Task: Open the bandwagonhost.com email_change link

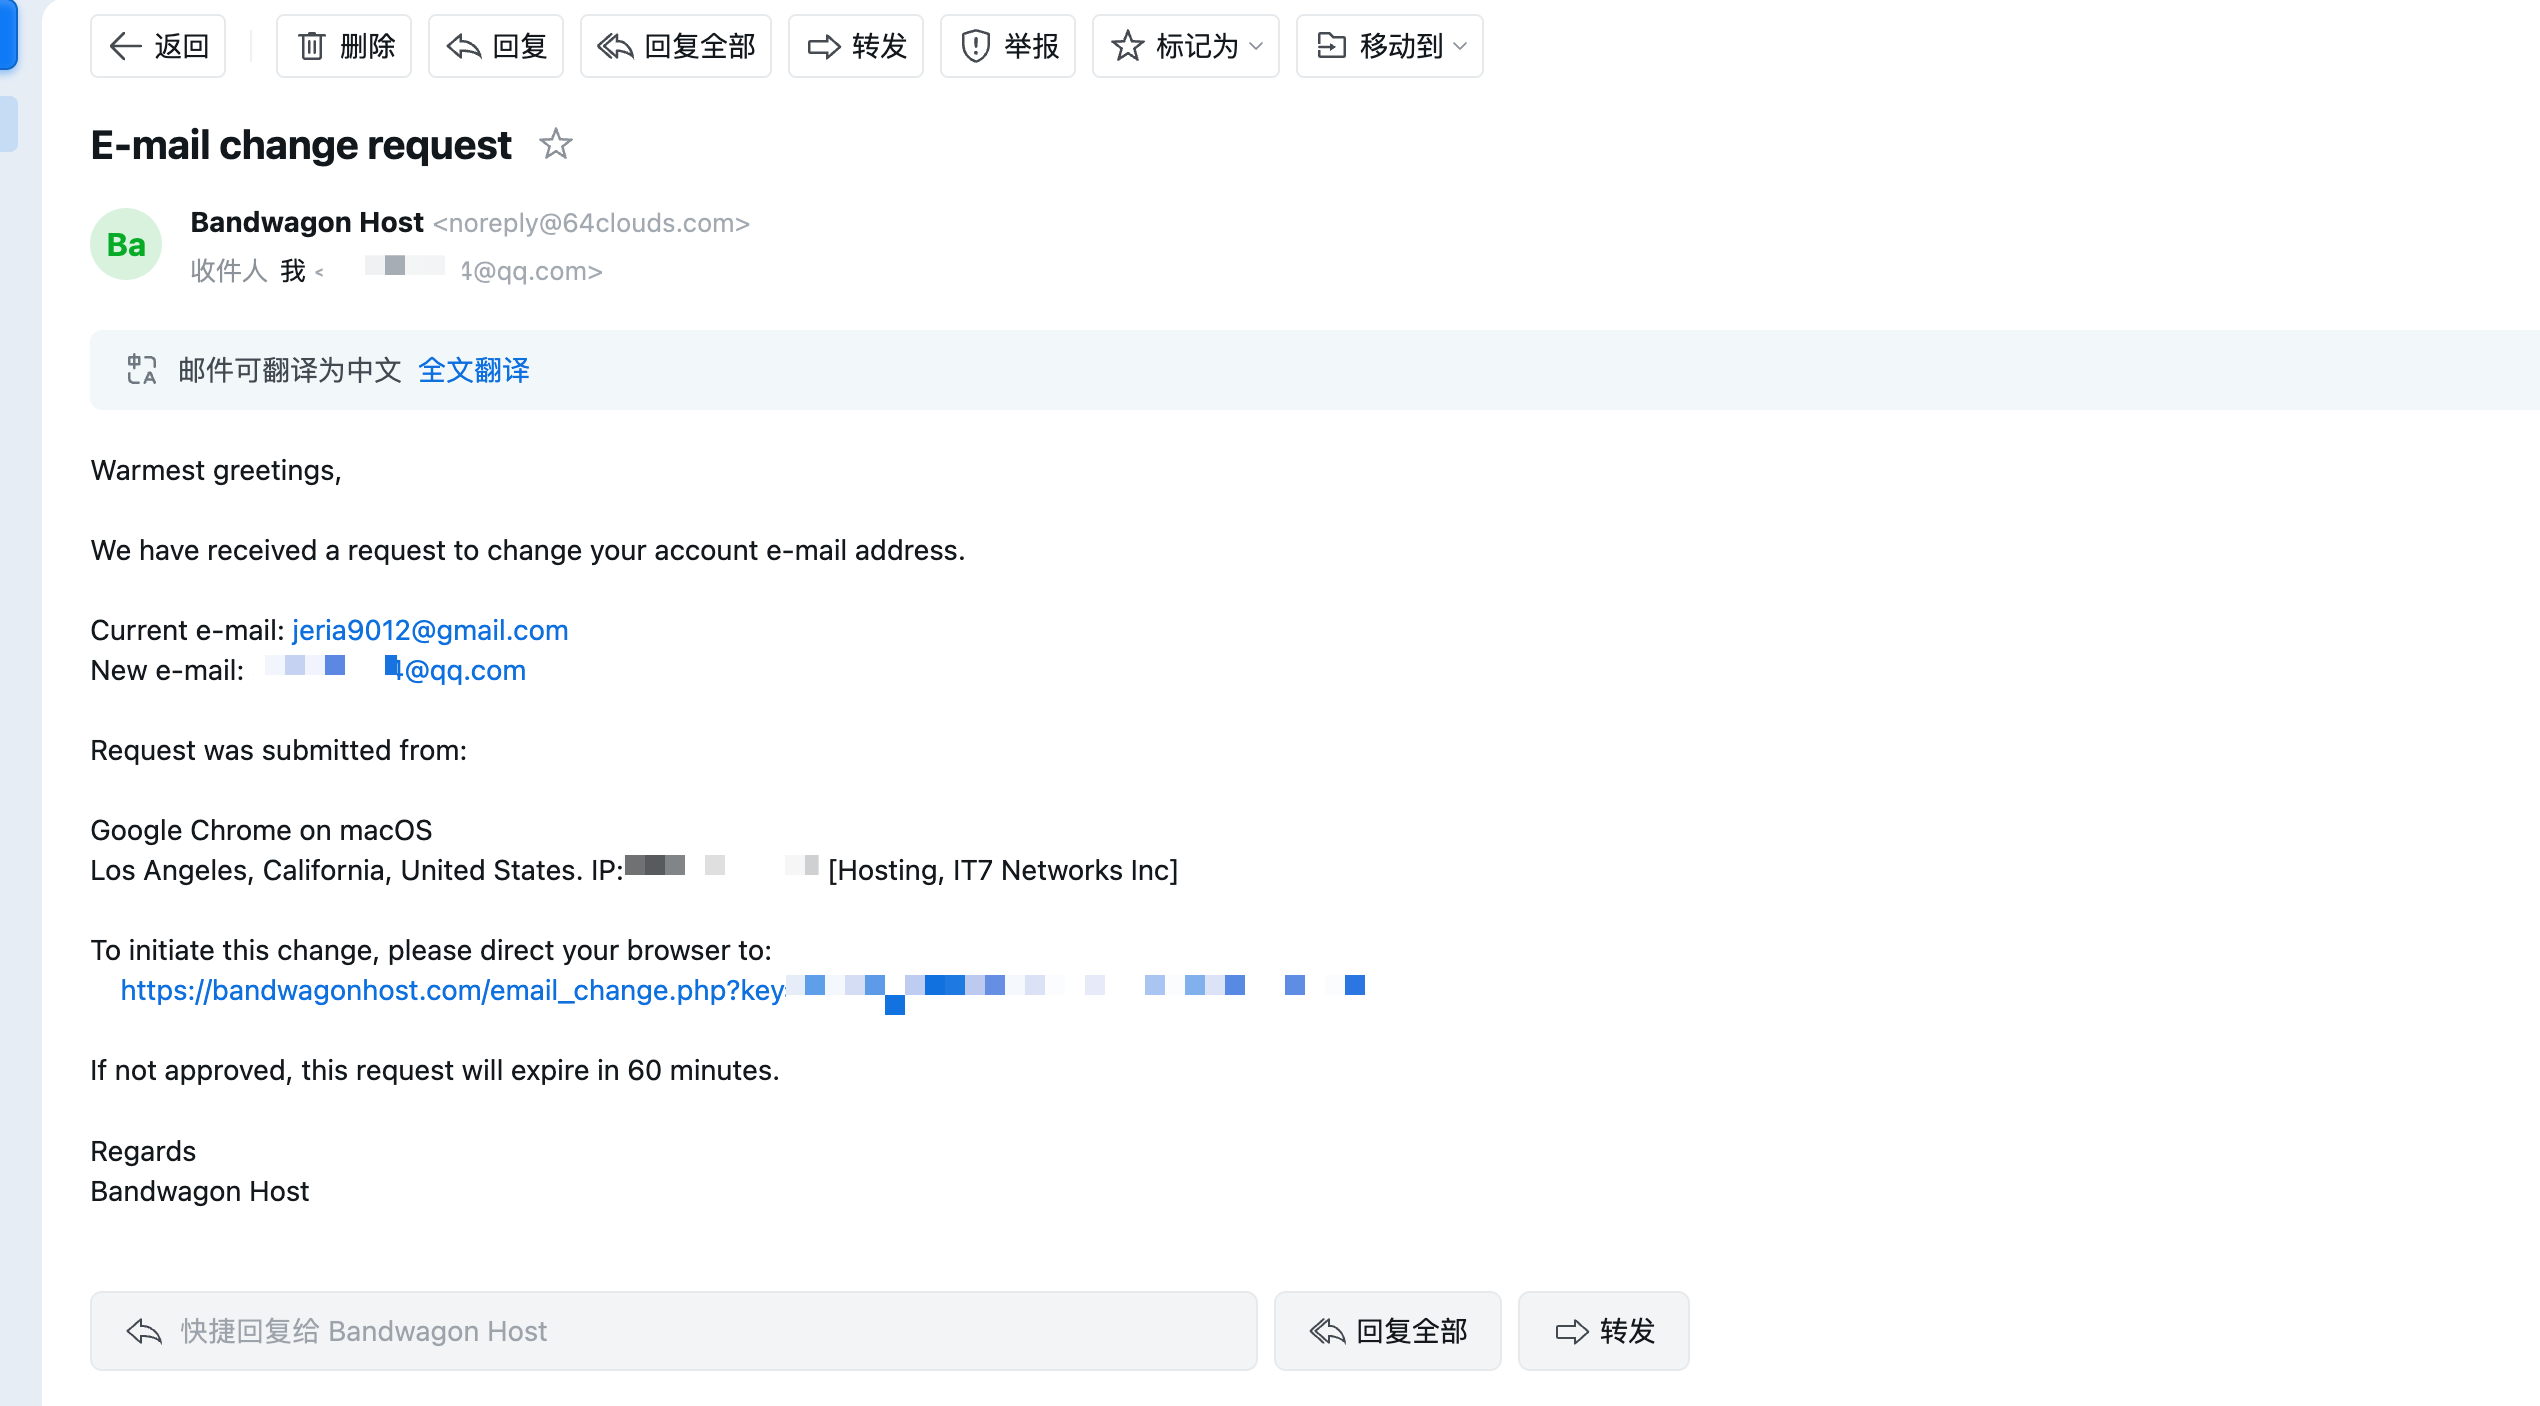Action: (x=452, y=990)
